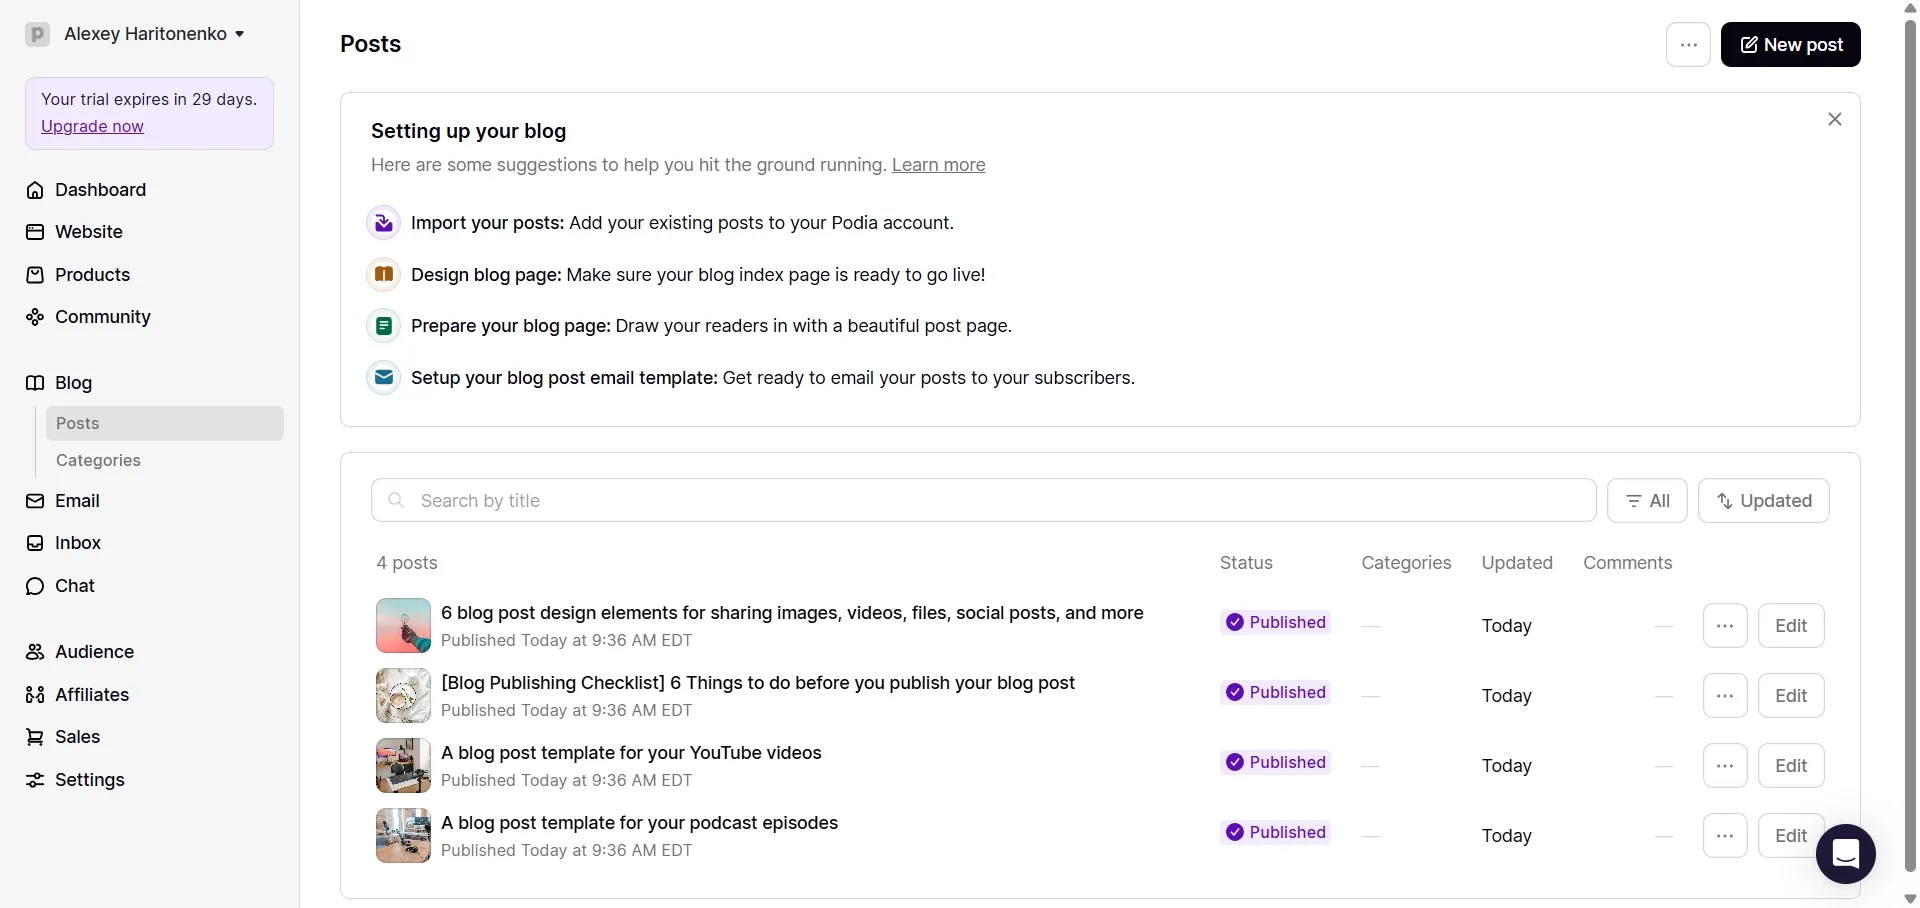Create a New post
The height and width of the screenshot is (908, 1920).
pyautogui.click(x=1791, y=45)
